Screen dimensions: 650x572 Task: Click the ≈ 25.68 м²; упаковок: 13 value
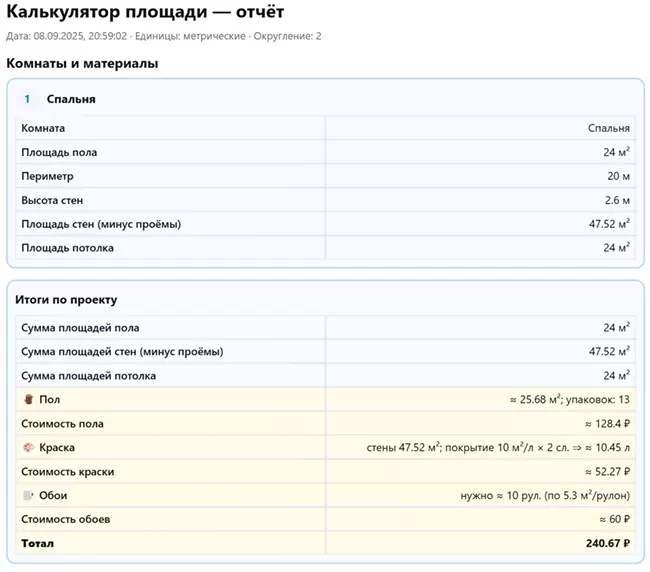(x=570, y=400)
